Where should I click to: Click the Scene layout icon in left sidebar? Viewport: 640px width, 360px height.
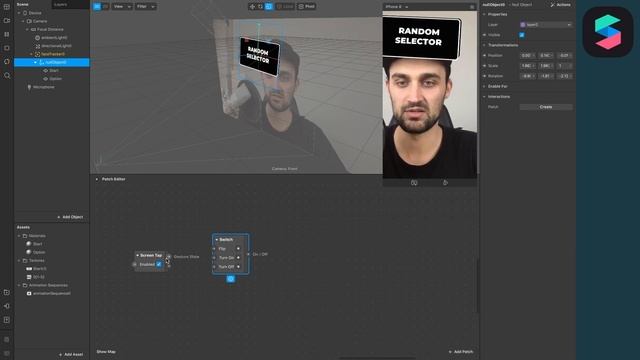[x=7, y=7]
